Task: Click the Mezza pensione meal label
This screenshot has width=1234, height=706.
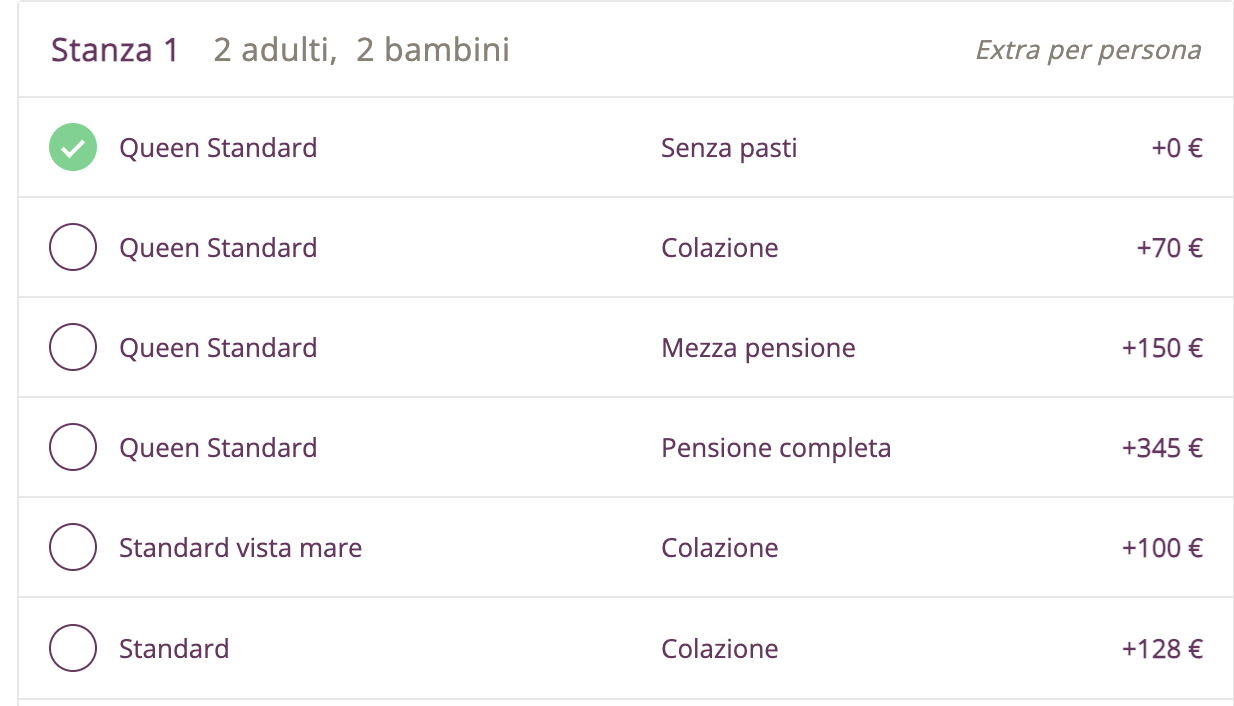Action: 758,348
